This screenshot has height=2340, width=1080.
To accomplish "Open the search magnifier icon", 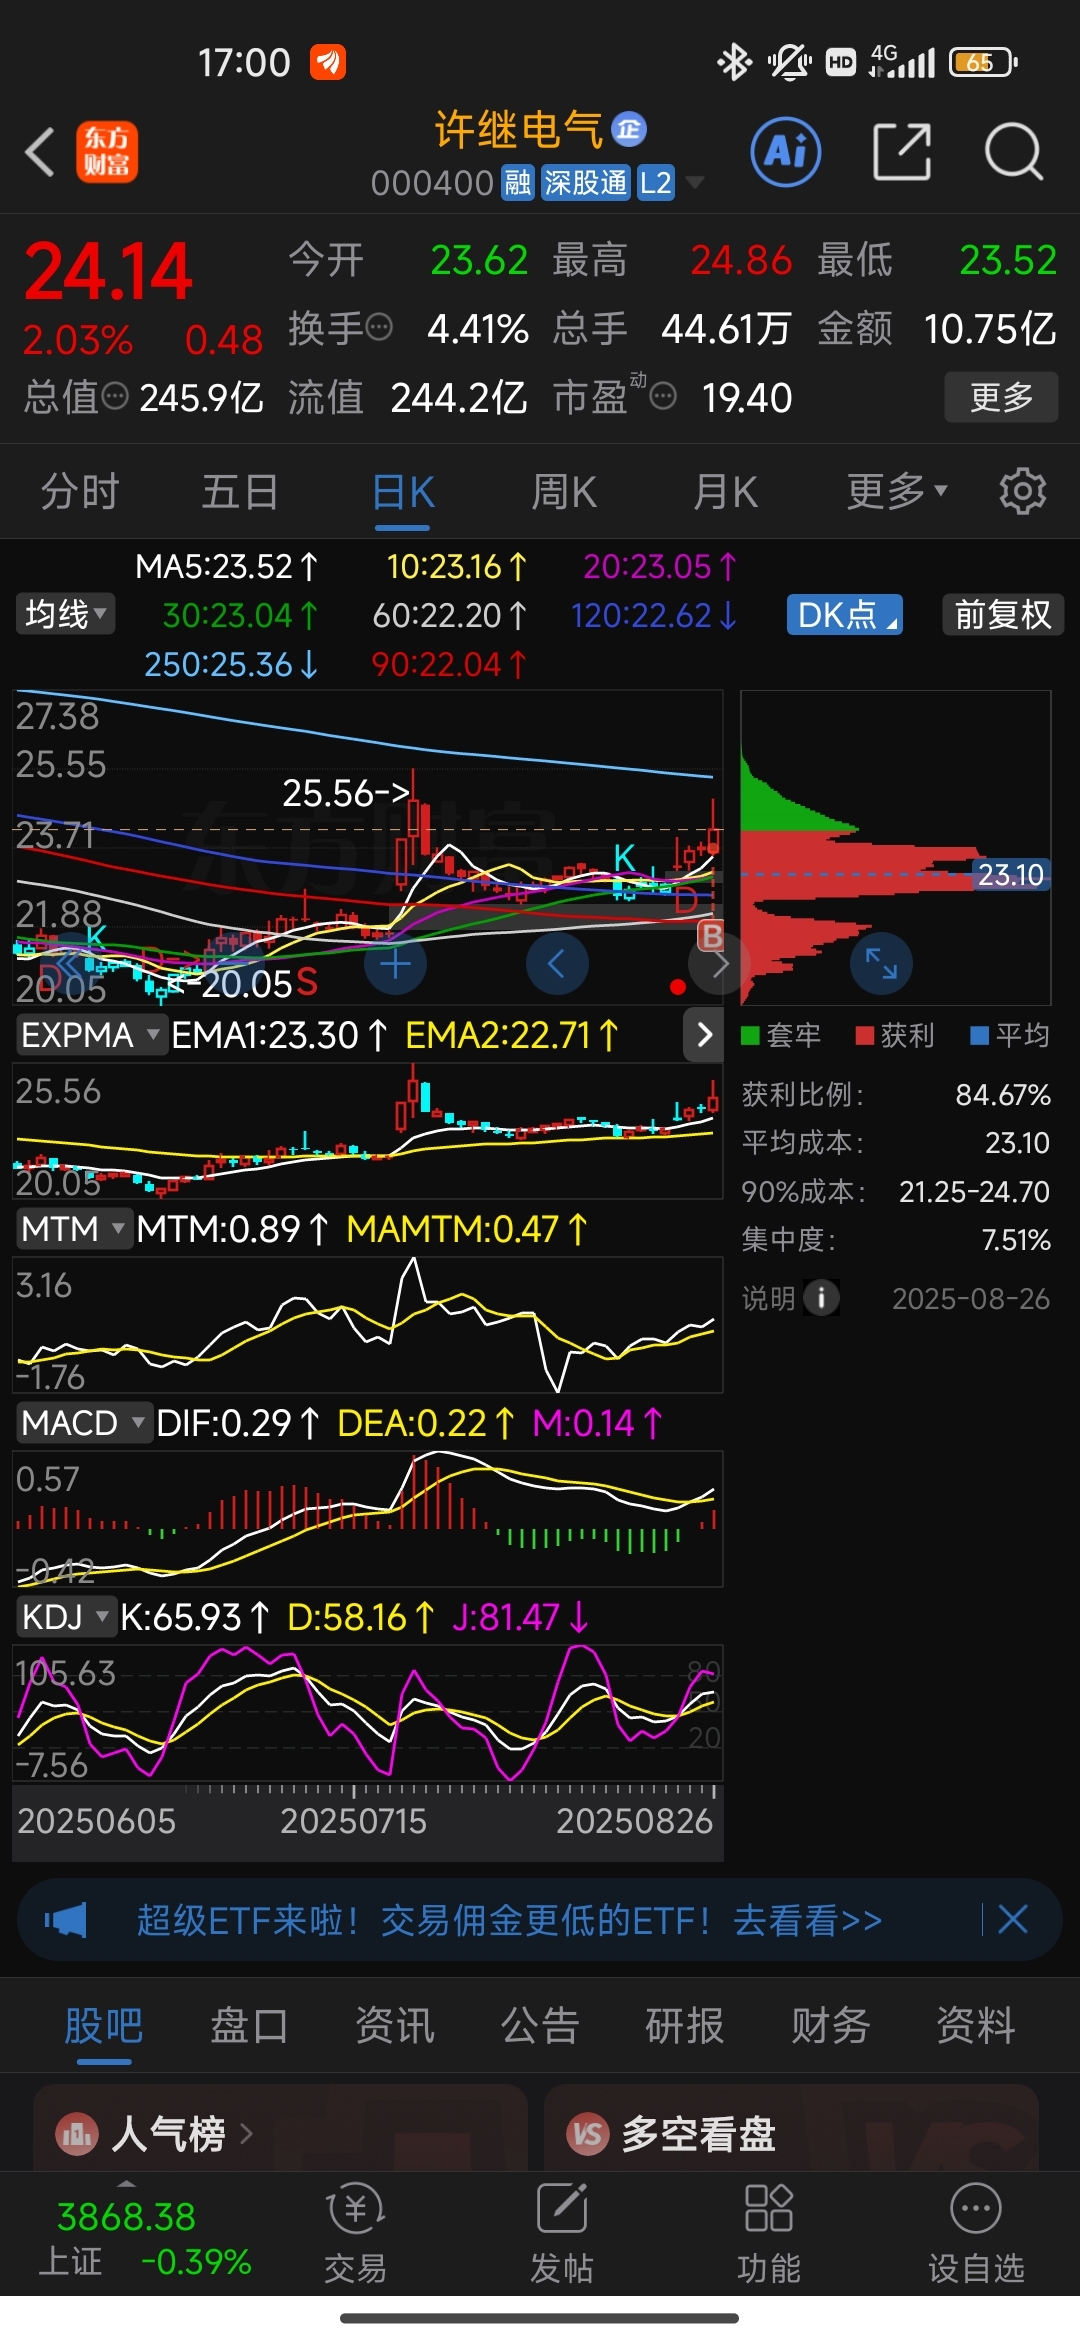I will pos(1014,152).
